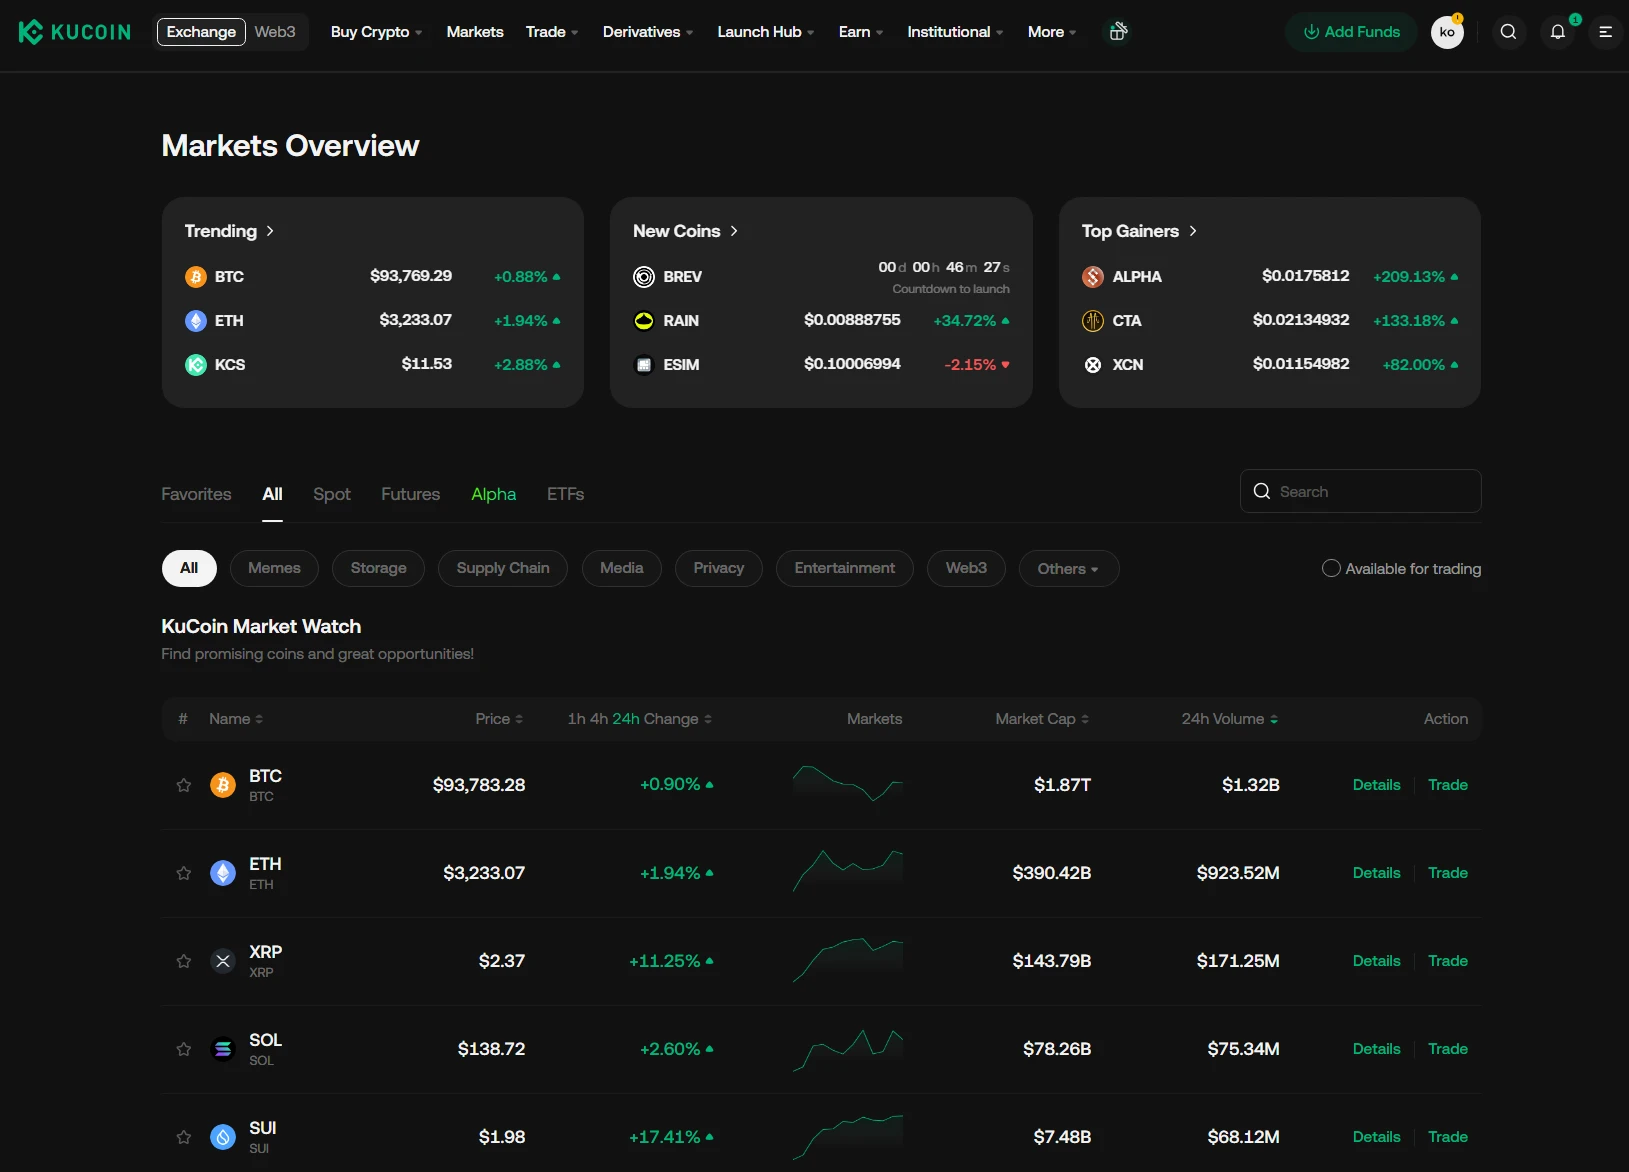
Task: Click BTC coin icon in Trending card
Action: tap(196, 277)
